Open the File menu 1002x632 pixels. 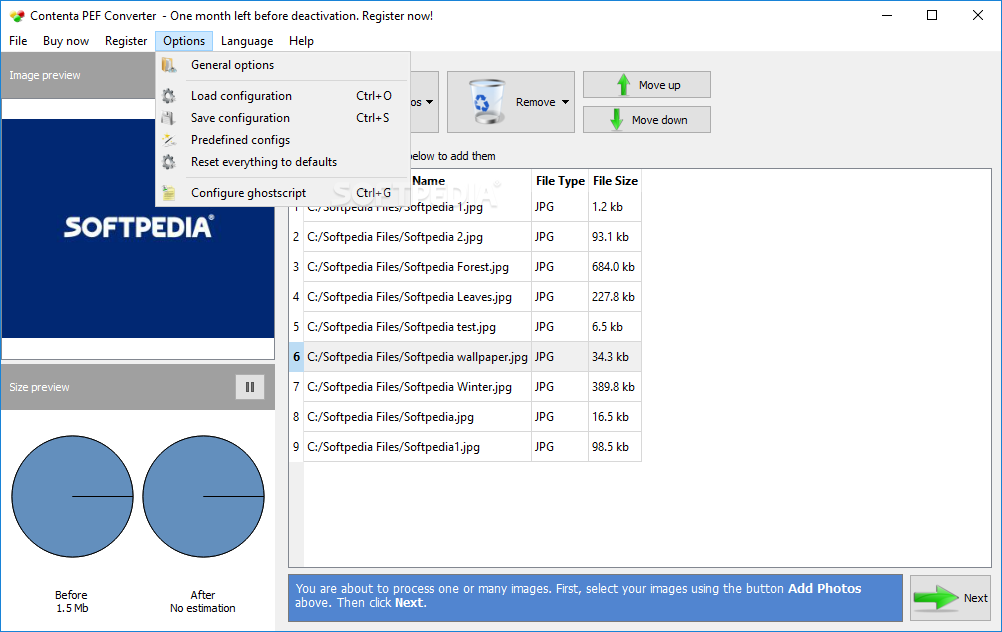[18, 41]
